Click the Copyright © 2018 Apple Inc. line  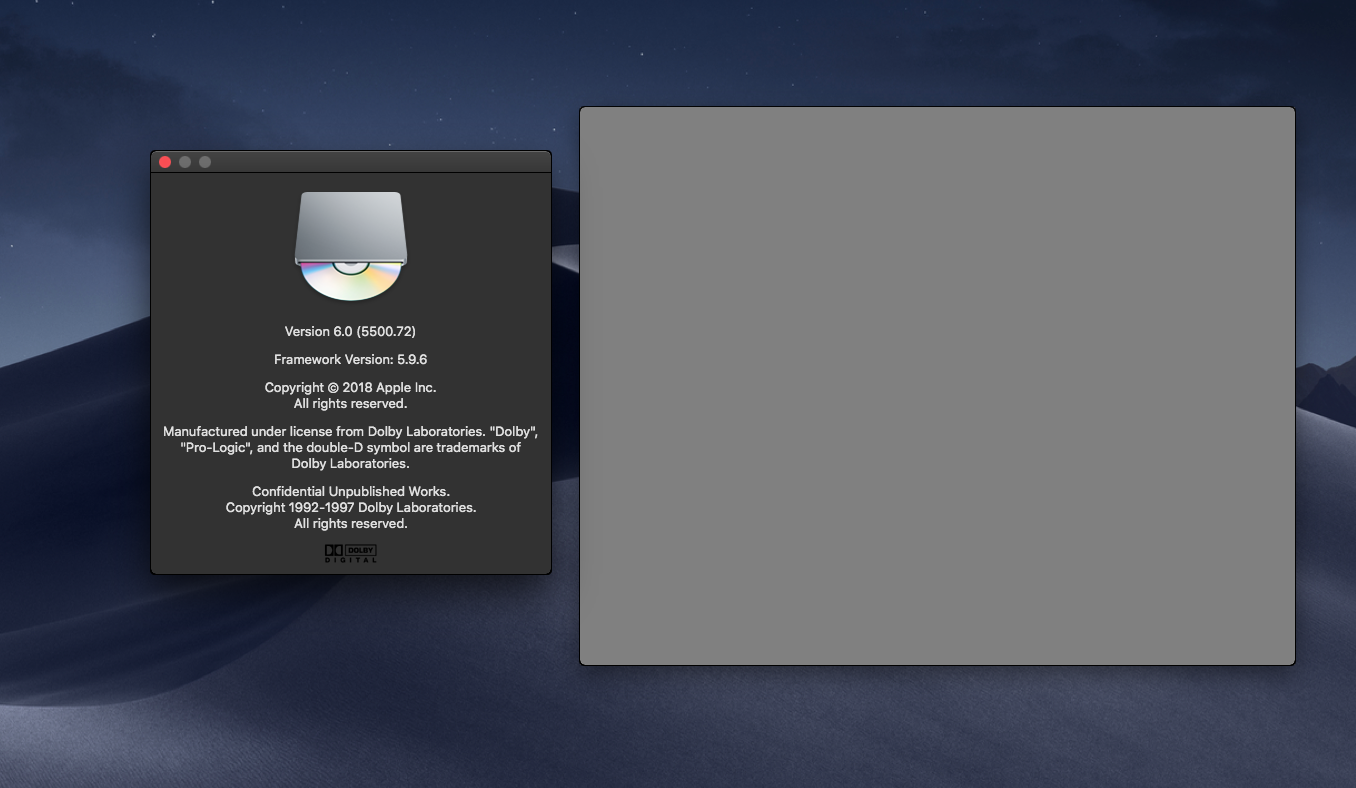(350, 387)
